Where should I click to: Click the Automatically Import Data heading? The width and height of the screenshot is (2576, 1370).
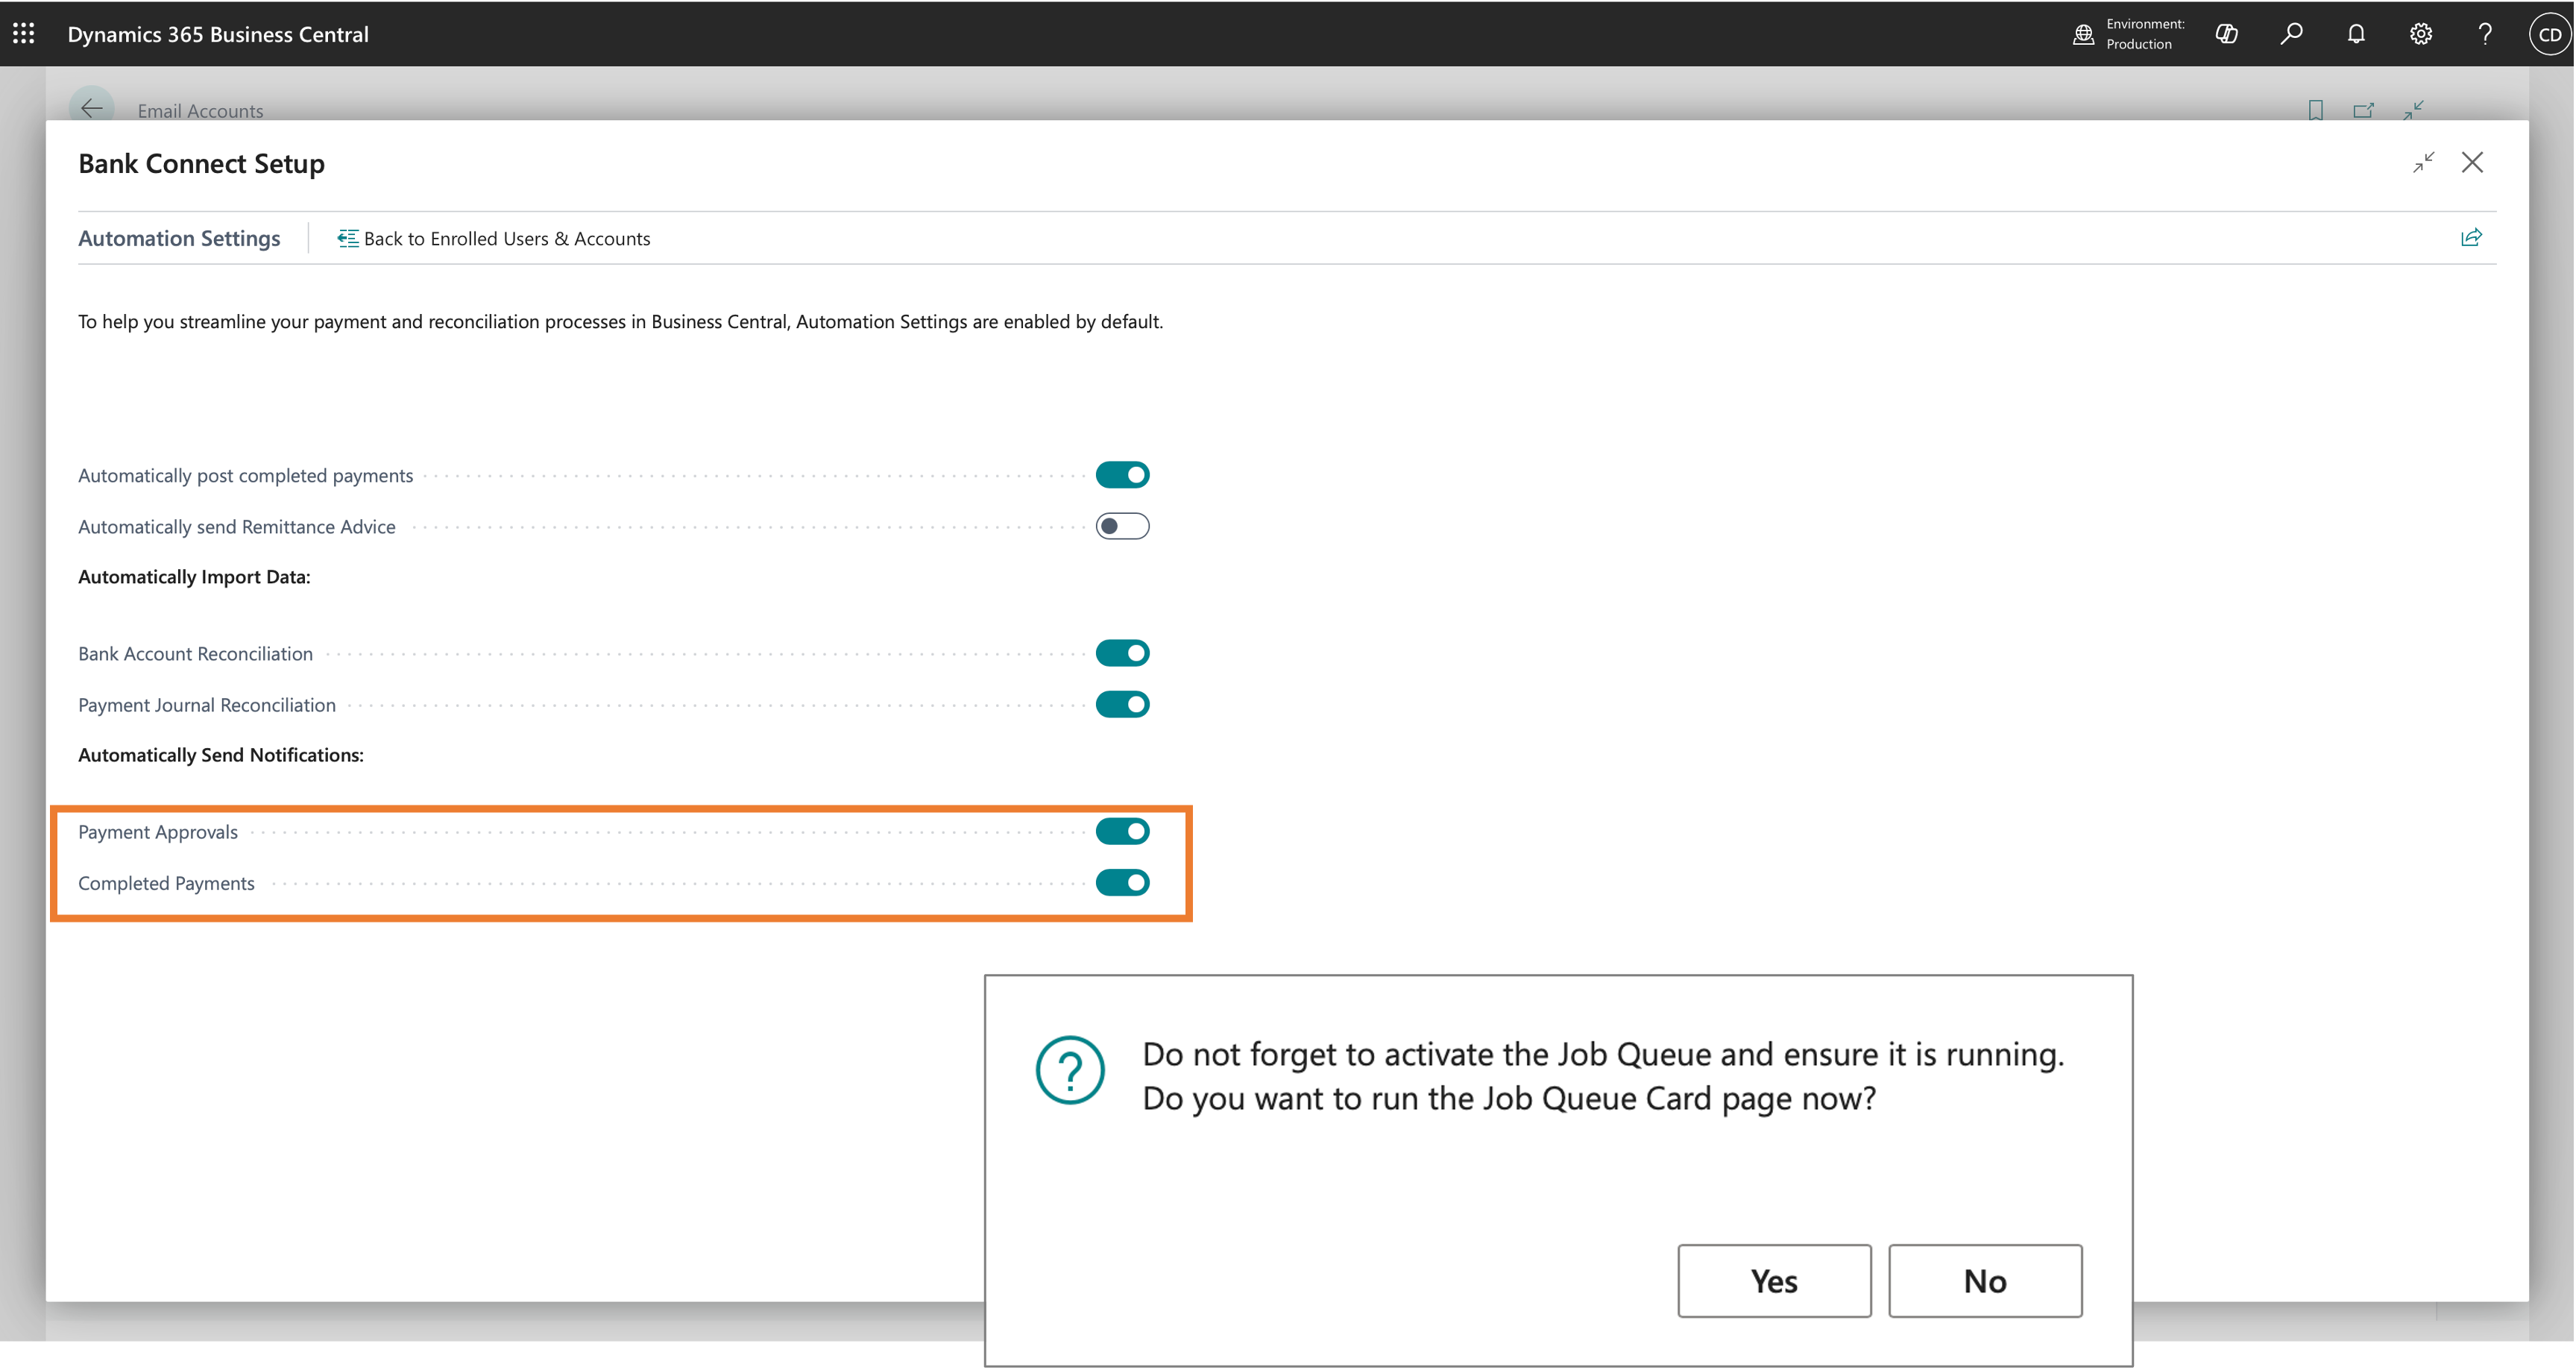194,577
